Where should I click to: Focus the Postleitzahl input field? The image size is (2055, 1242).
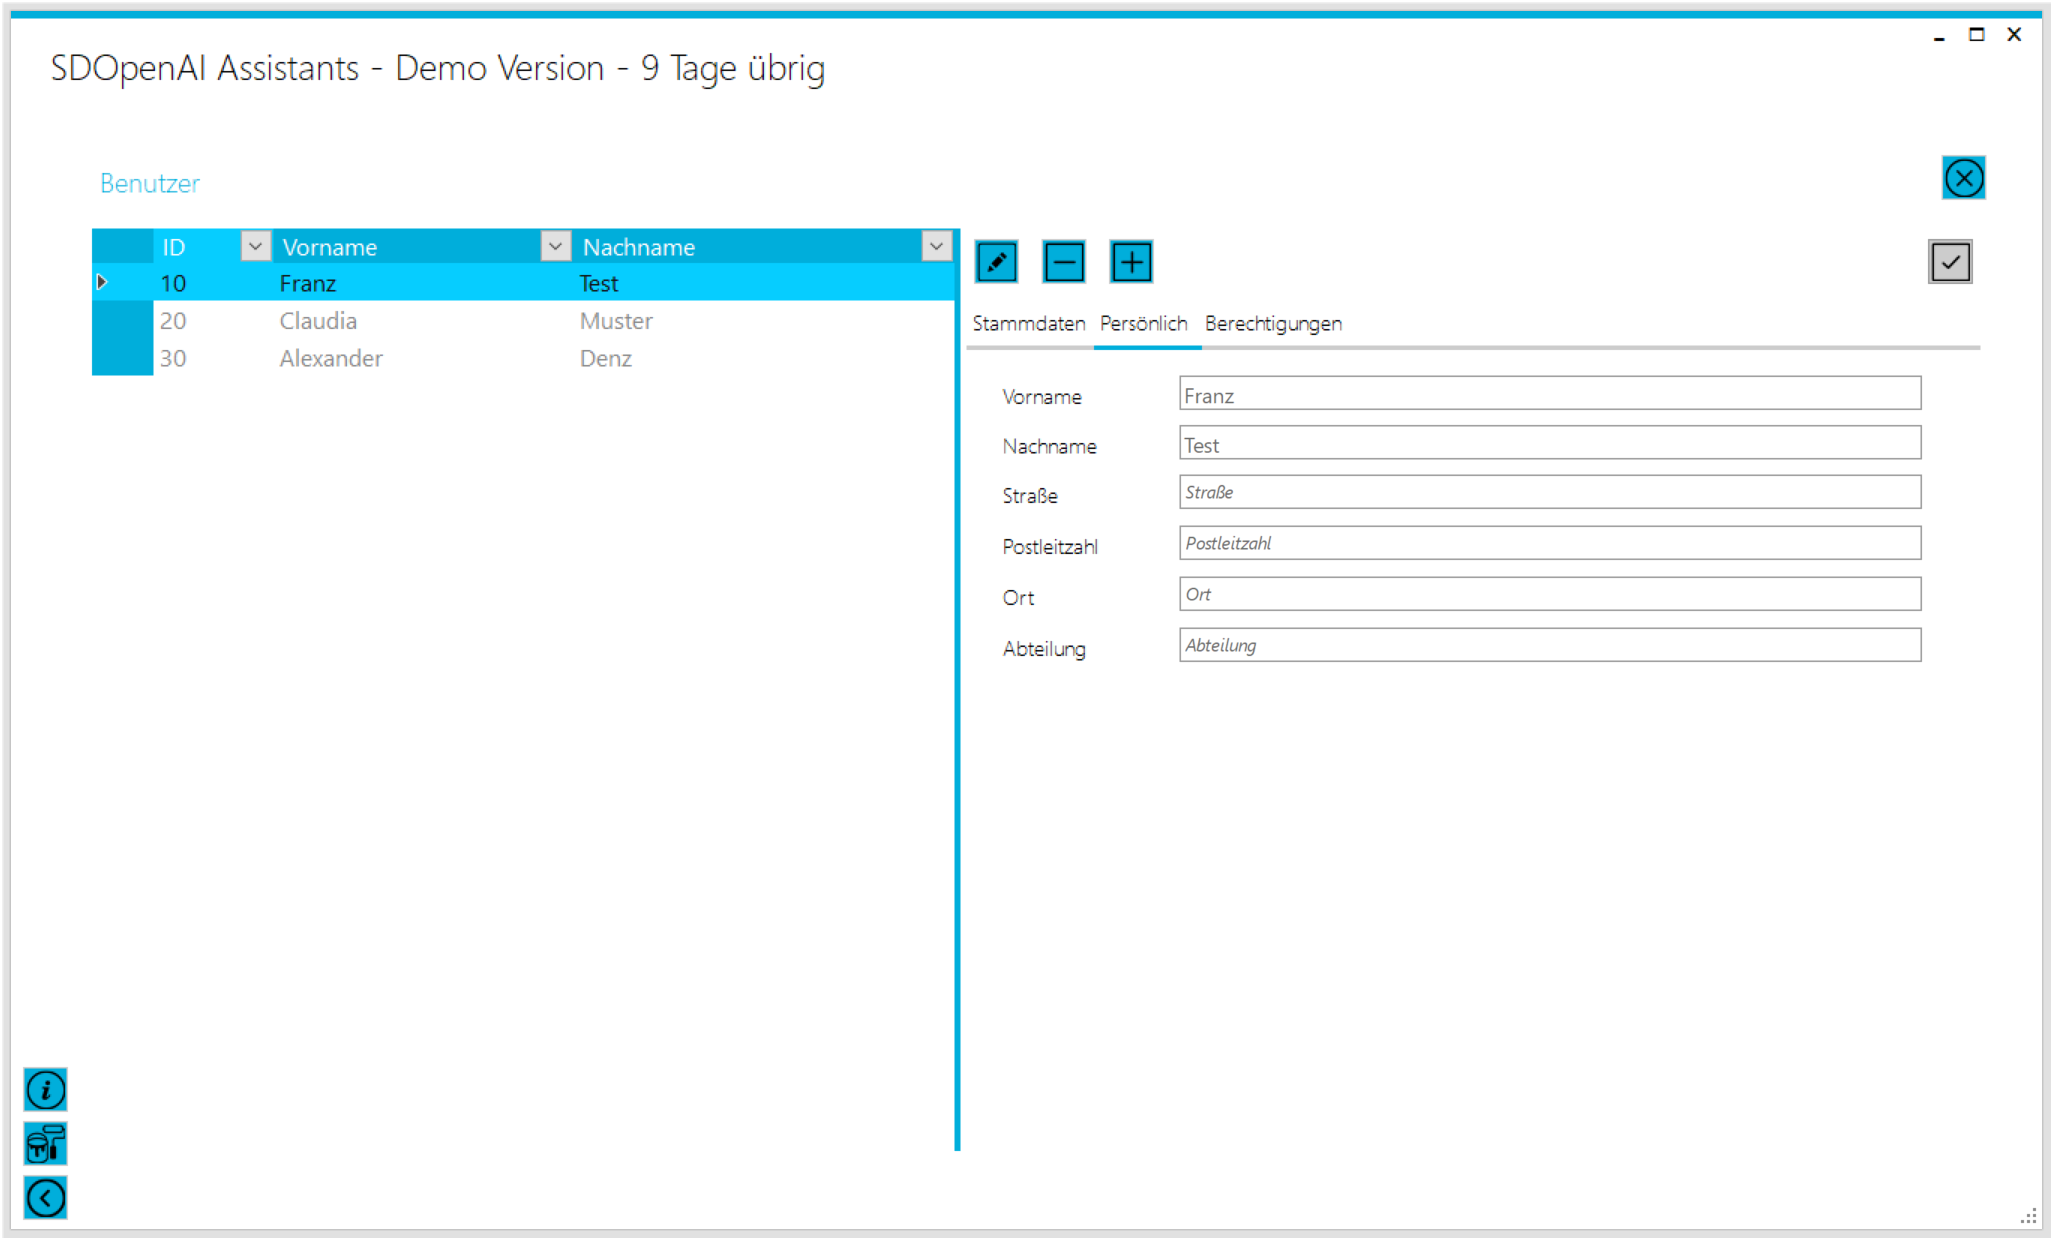point(1550,544)
